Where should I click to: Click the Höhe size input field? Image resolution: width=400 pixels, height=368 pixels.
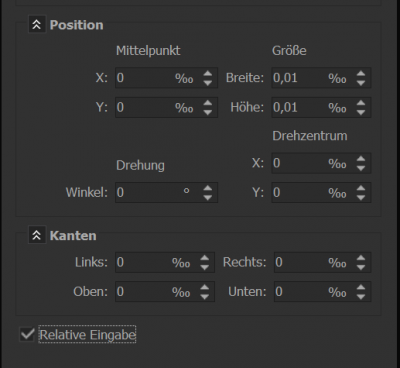click(x=321, y=107)
